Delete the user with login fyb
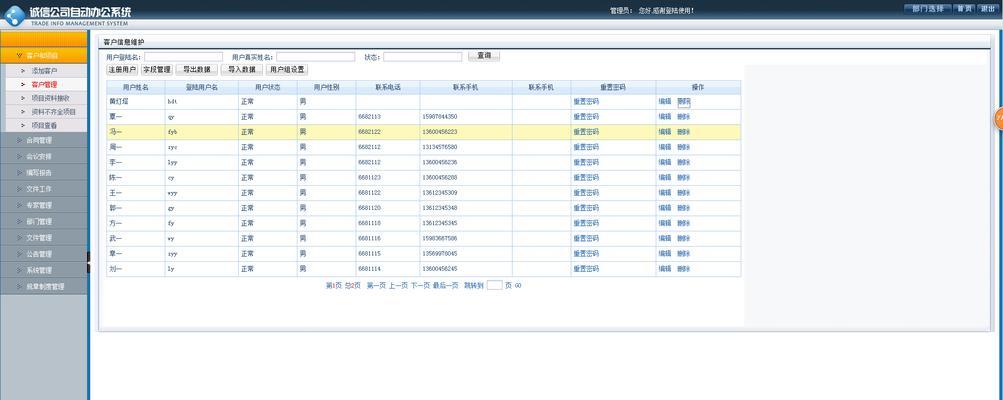This screenshot has height=400, width=1003. coord(684,132)
